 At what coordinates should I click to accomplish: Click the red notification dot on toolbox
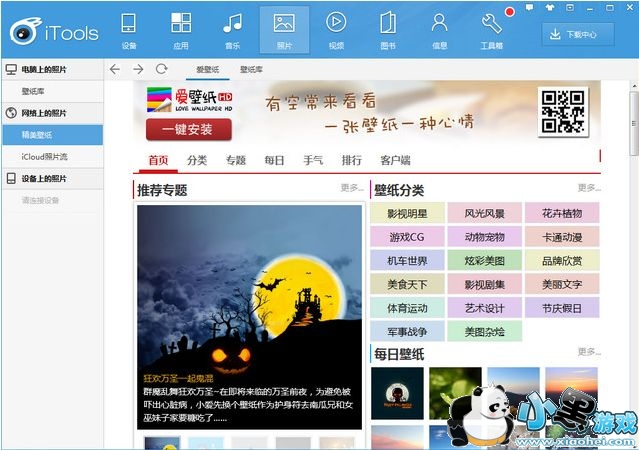coord(509,12)
